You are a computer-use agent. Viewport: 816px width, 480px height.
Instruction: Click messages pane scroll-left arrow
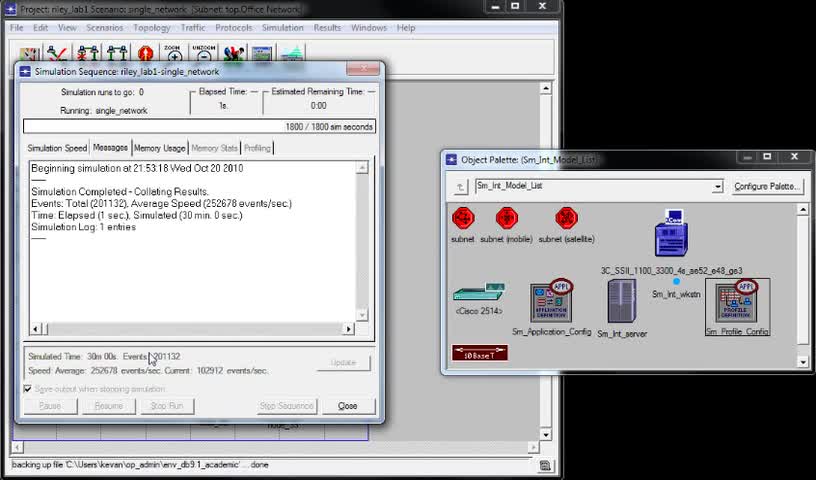[35, 329]
